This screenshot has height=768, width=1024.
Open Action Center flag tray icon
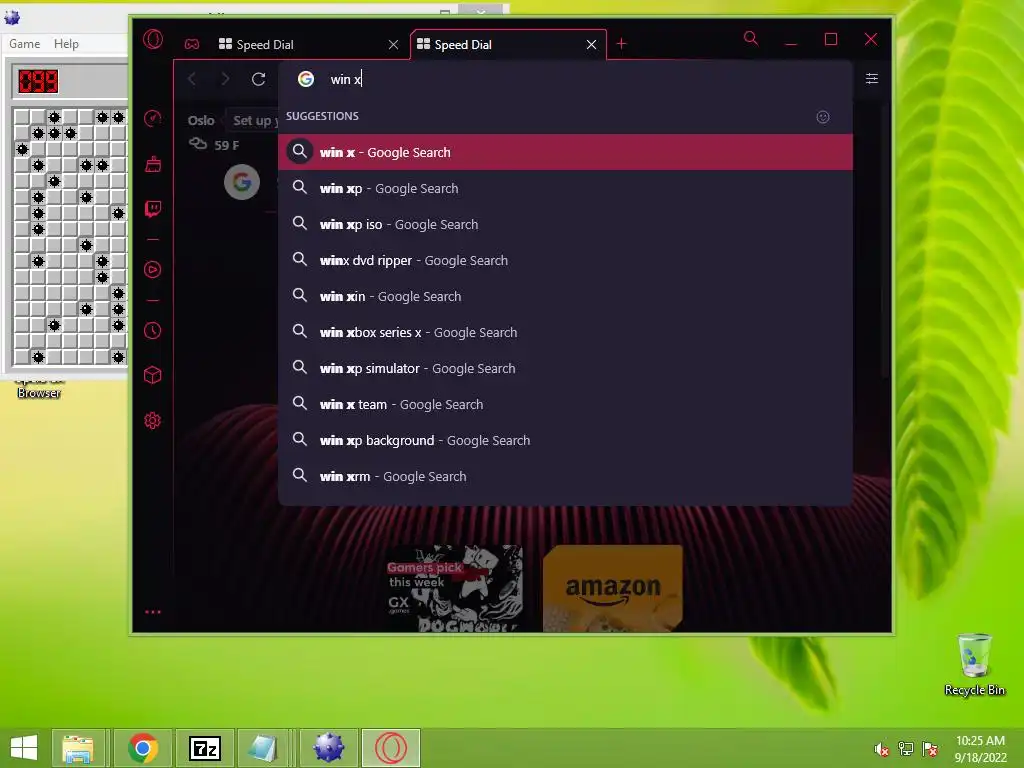pos(930,749)
